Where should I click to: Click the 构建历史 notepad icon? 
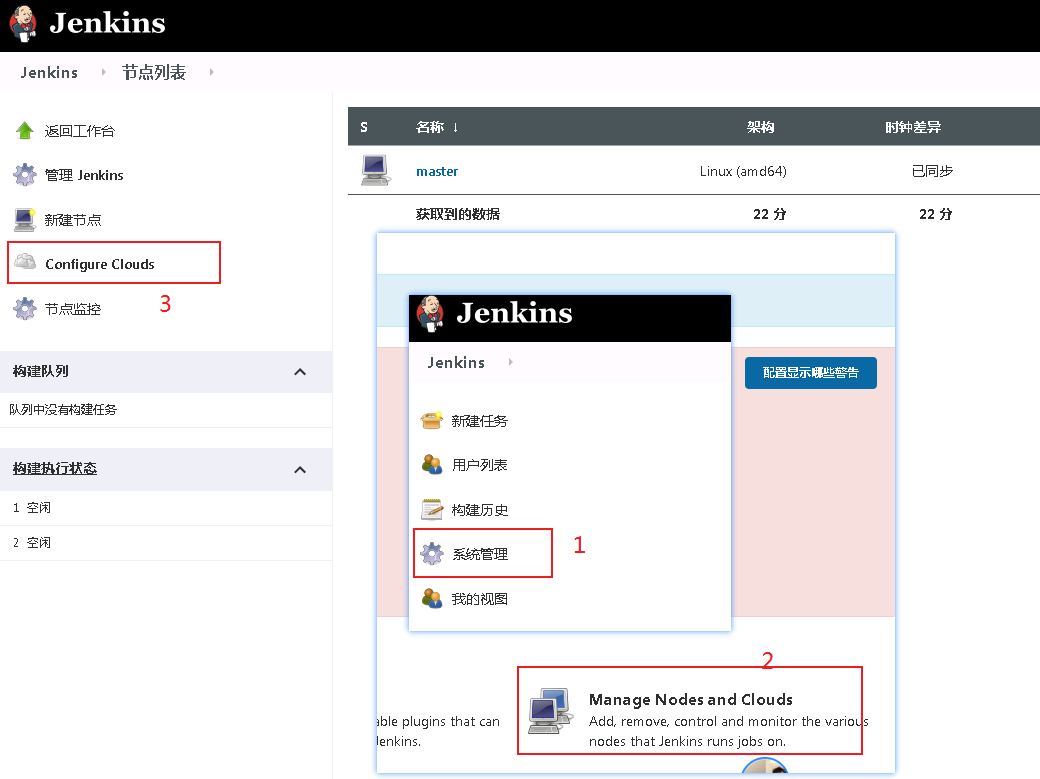coord(432,509)
